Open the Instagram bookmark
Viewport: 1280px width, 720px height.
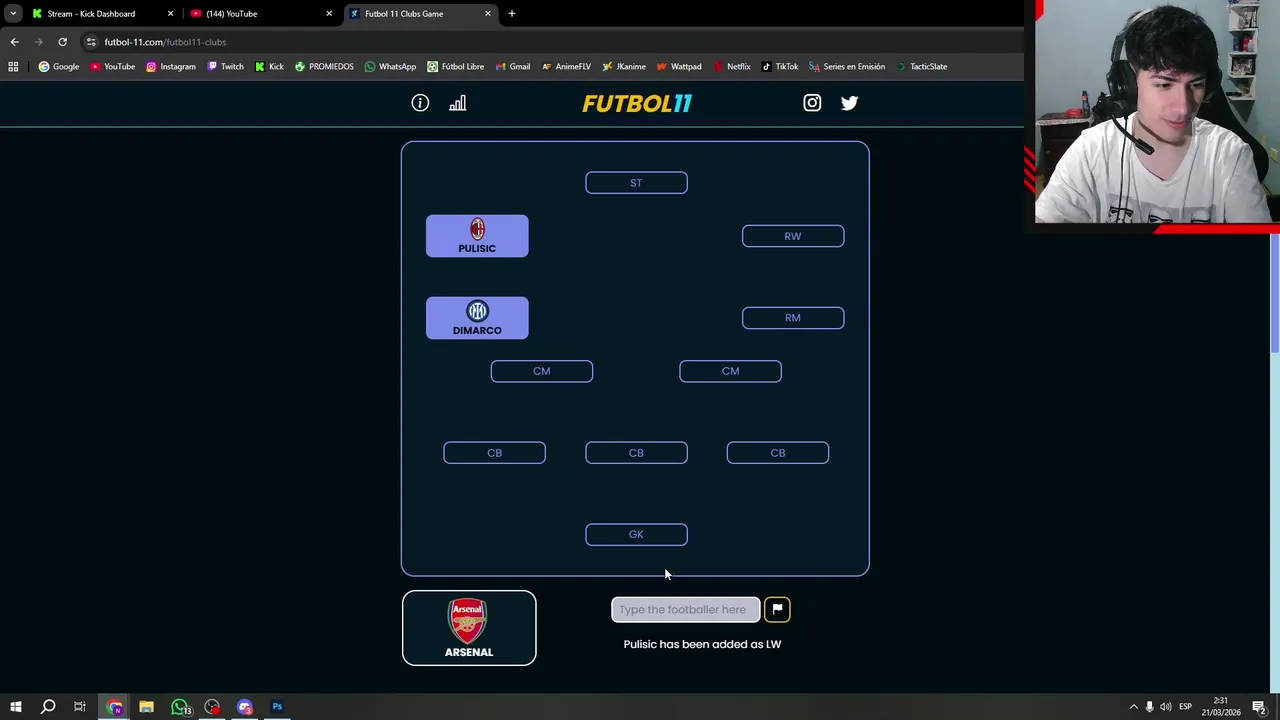click(x=171, y=67)
